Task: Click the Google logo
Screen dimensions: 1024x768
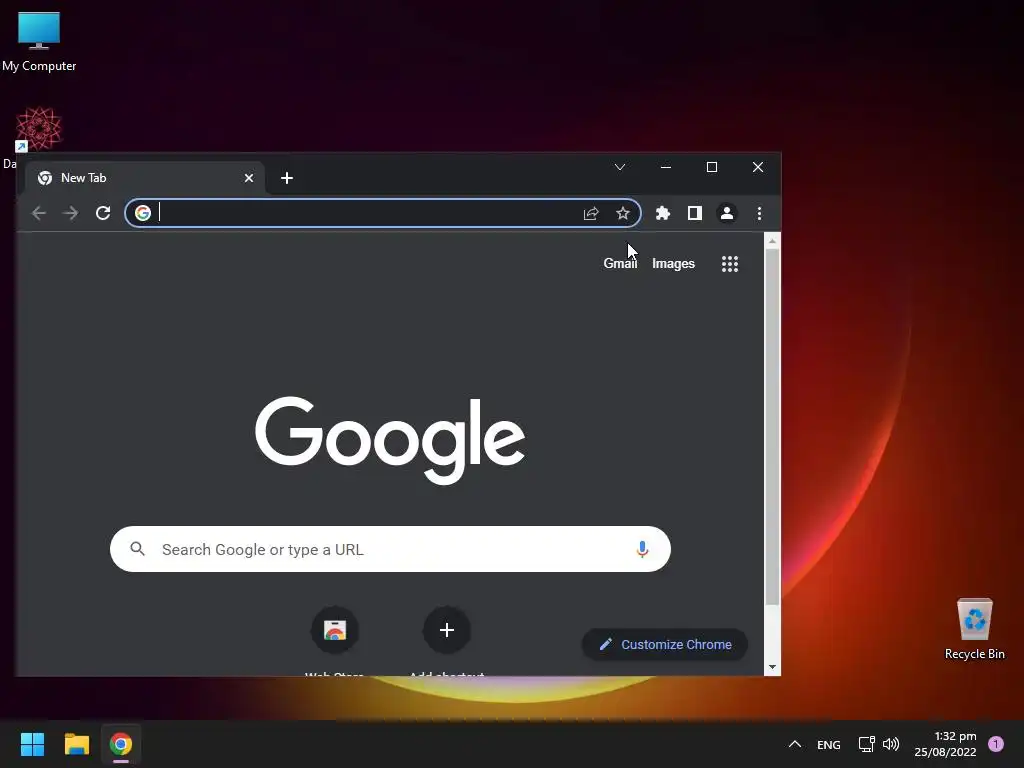Action: [390, 440]
